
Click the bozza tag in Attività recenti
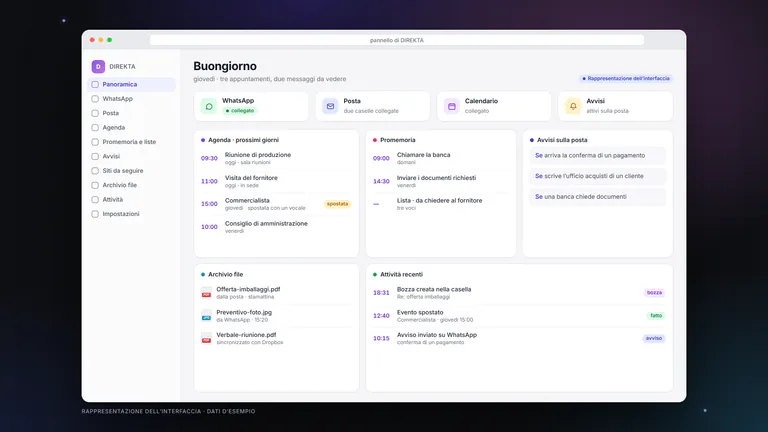[x=654, y=292]
